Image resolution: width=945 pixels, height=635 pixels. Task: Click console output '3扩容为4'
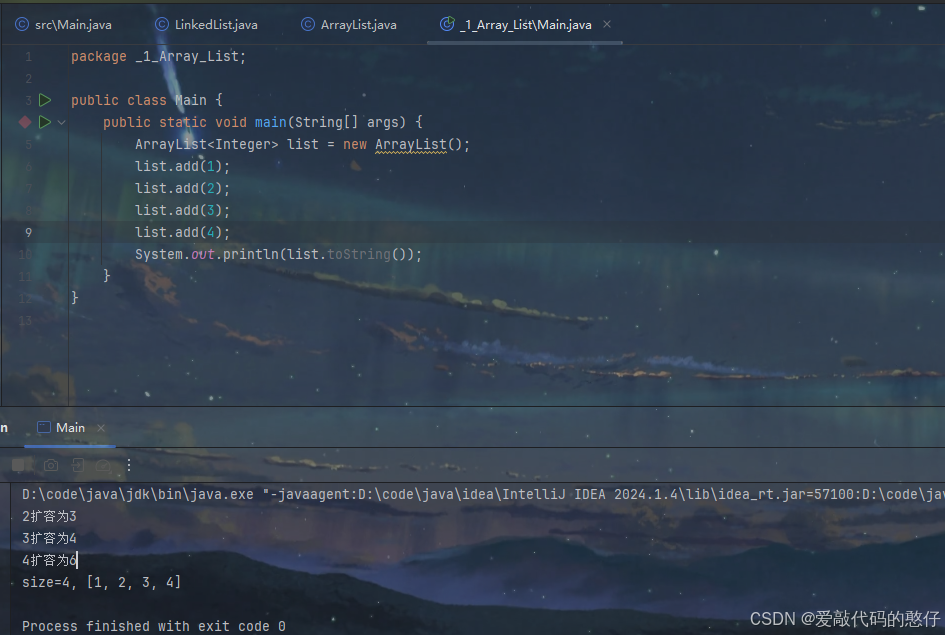click(x=49, y=538)
